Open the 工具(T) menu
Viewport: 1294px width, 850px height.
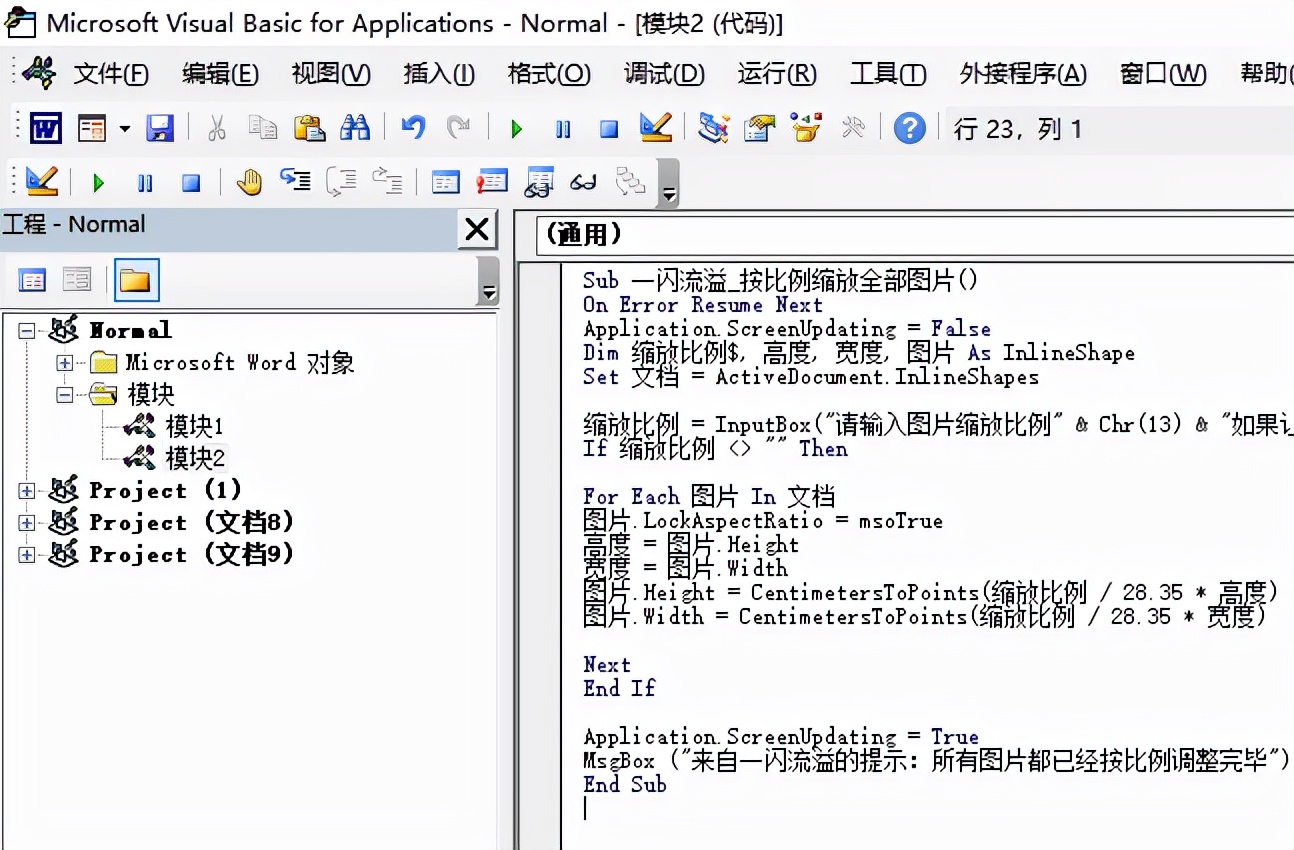coord(888,73)
